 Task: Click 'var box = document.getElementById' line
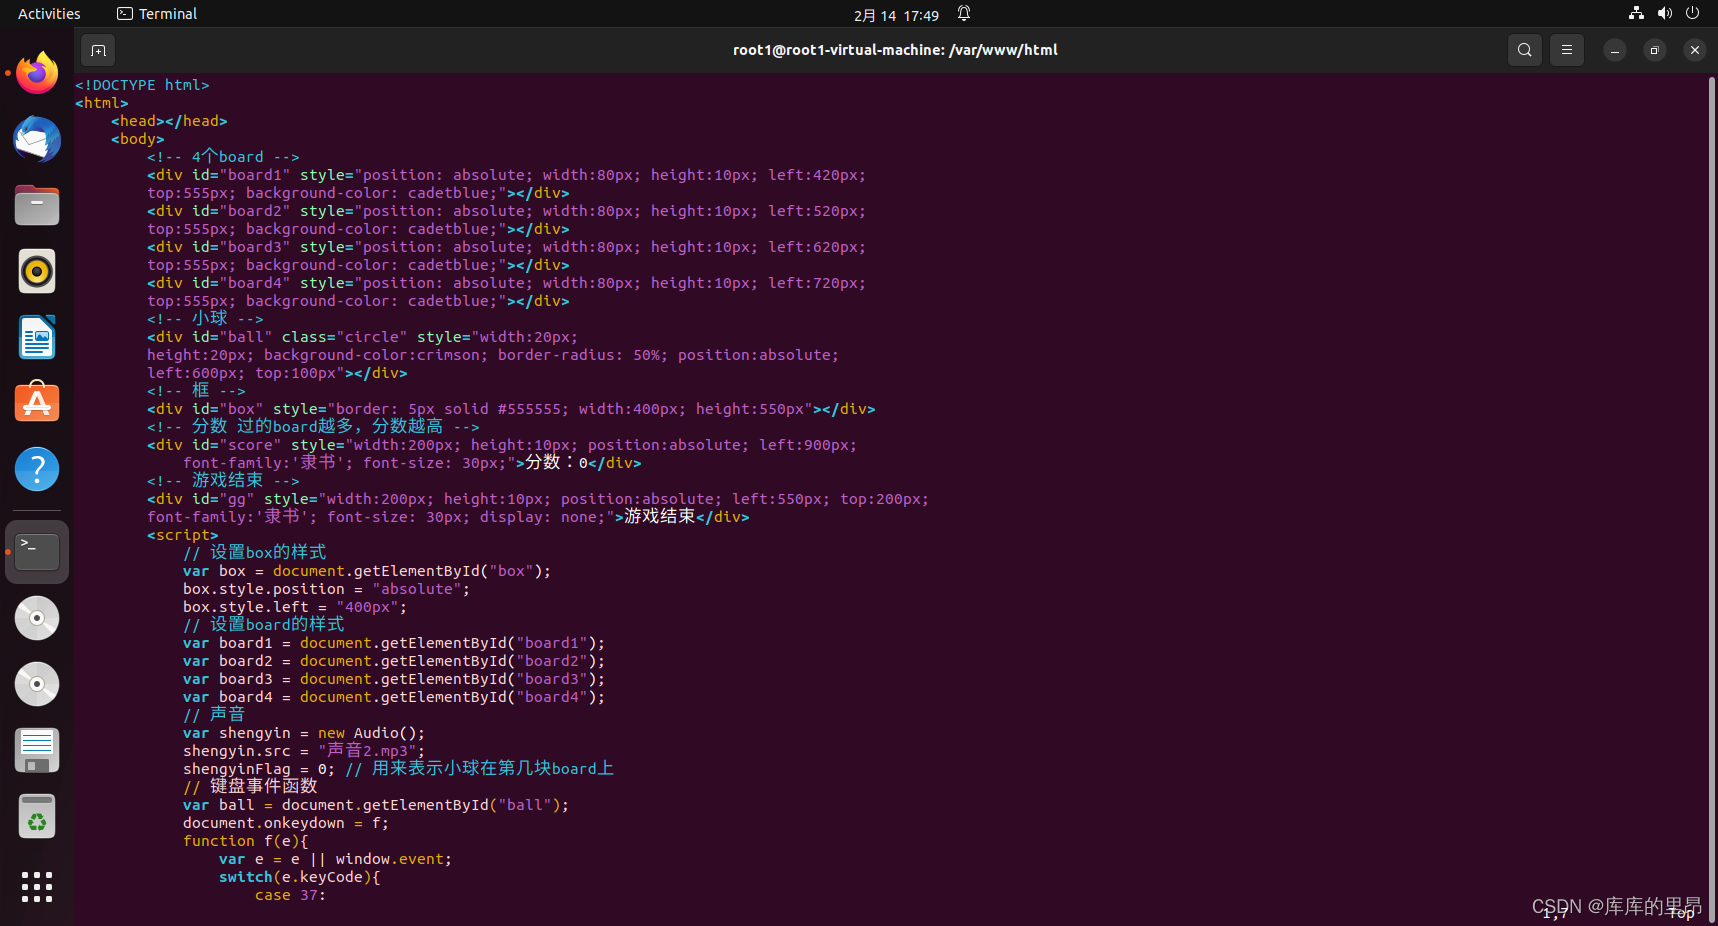(367, 571)
